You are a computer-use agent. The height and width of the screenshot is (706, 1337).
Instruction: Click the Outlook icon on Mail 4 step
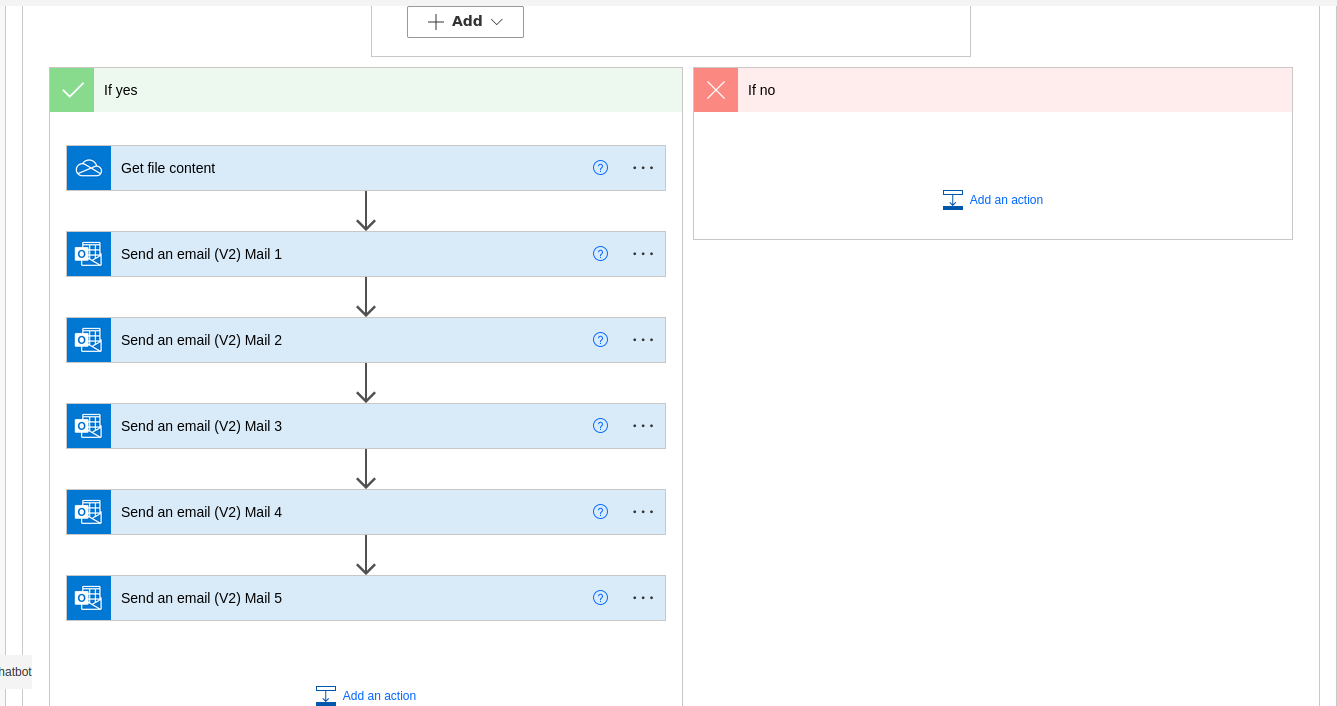tap(89, 512)
